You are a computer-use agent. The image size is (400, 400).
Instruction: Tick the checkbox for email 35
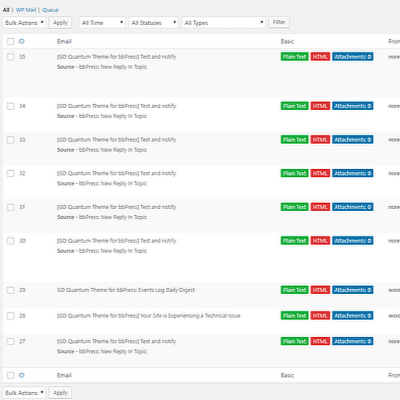pos(11,57)
